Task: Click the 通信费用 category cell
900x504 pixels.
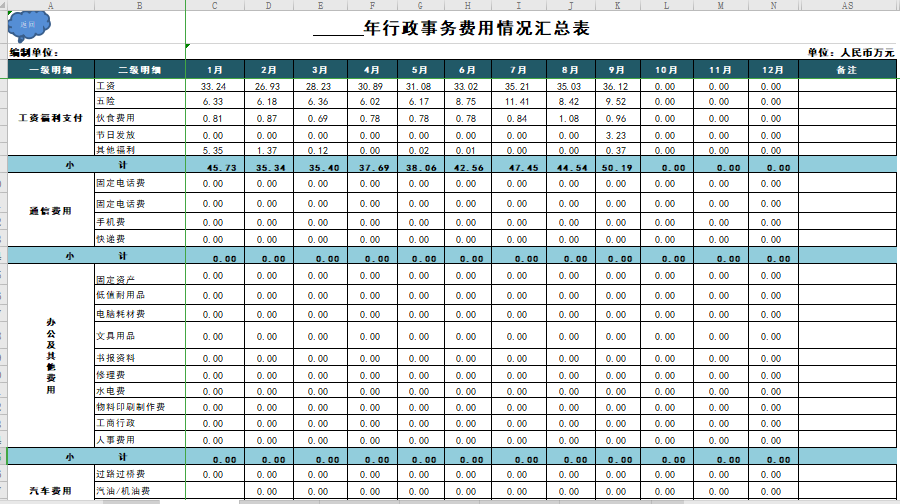Action: point(51,210)
